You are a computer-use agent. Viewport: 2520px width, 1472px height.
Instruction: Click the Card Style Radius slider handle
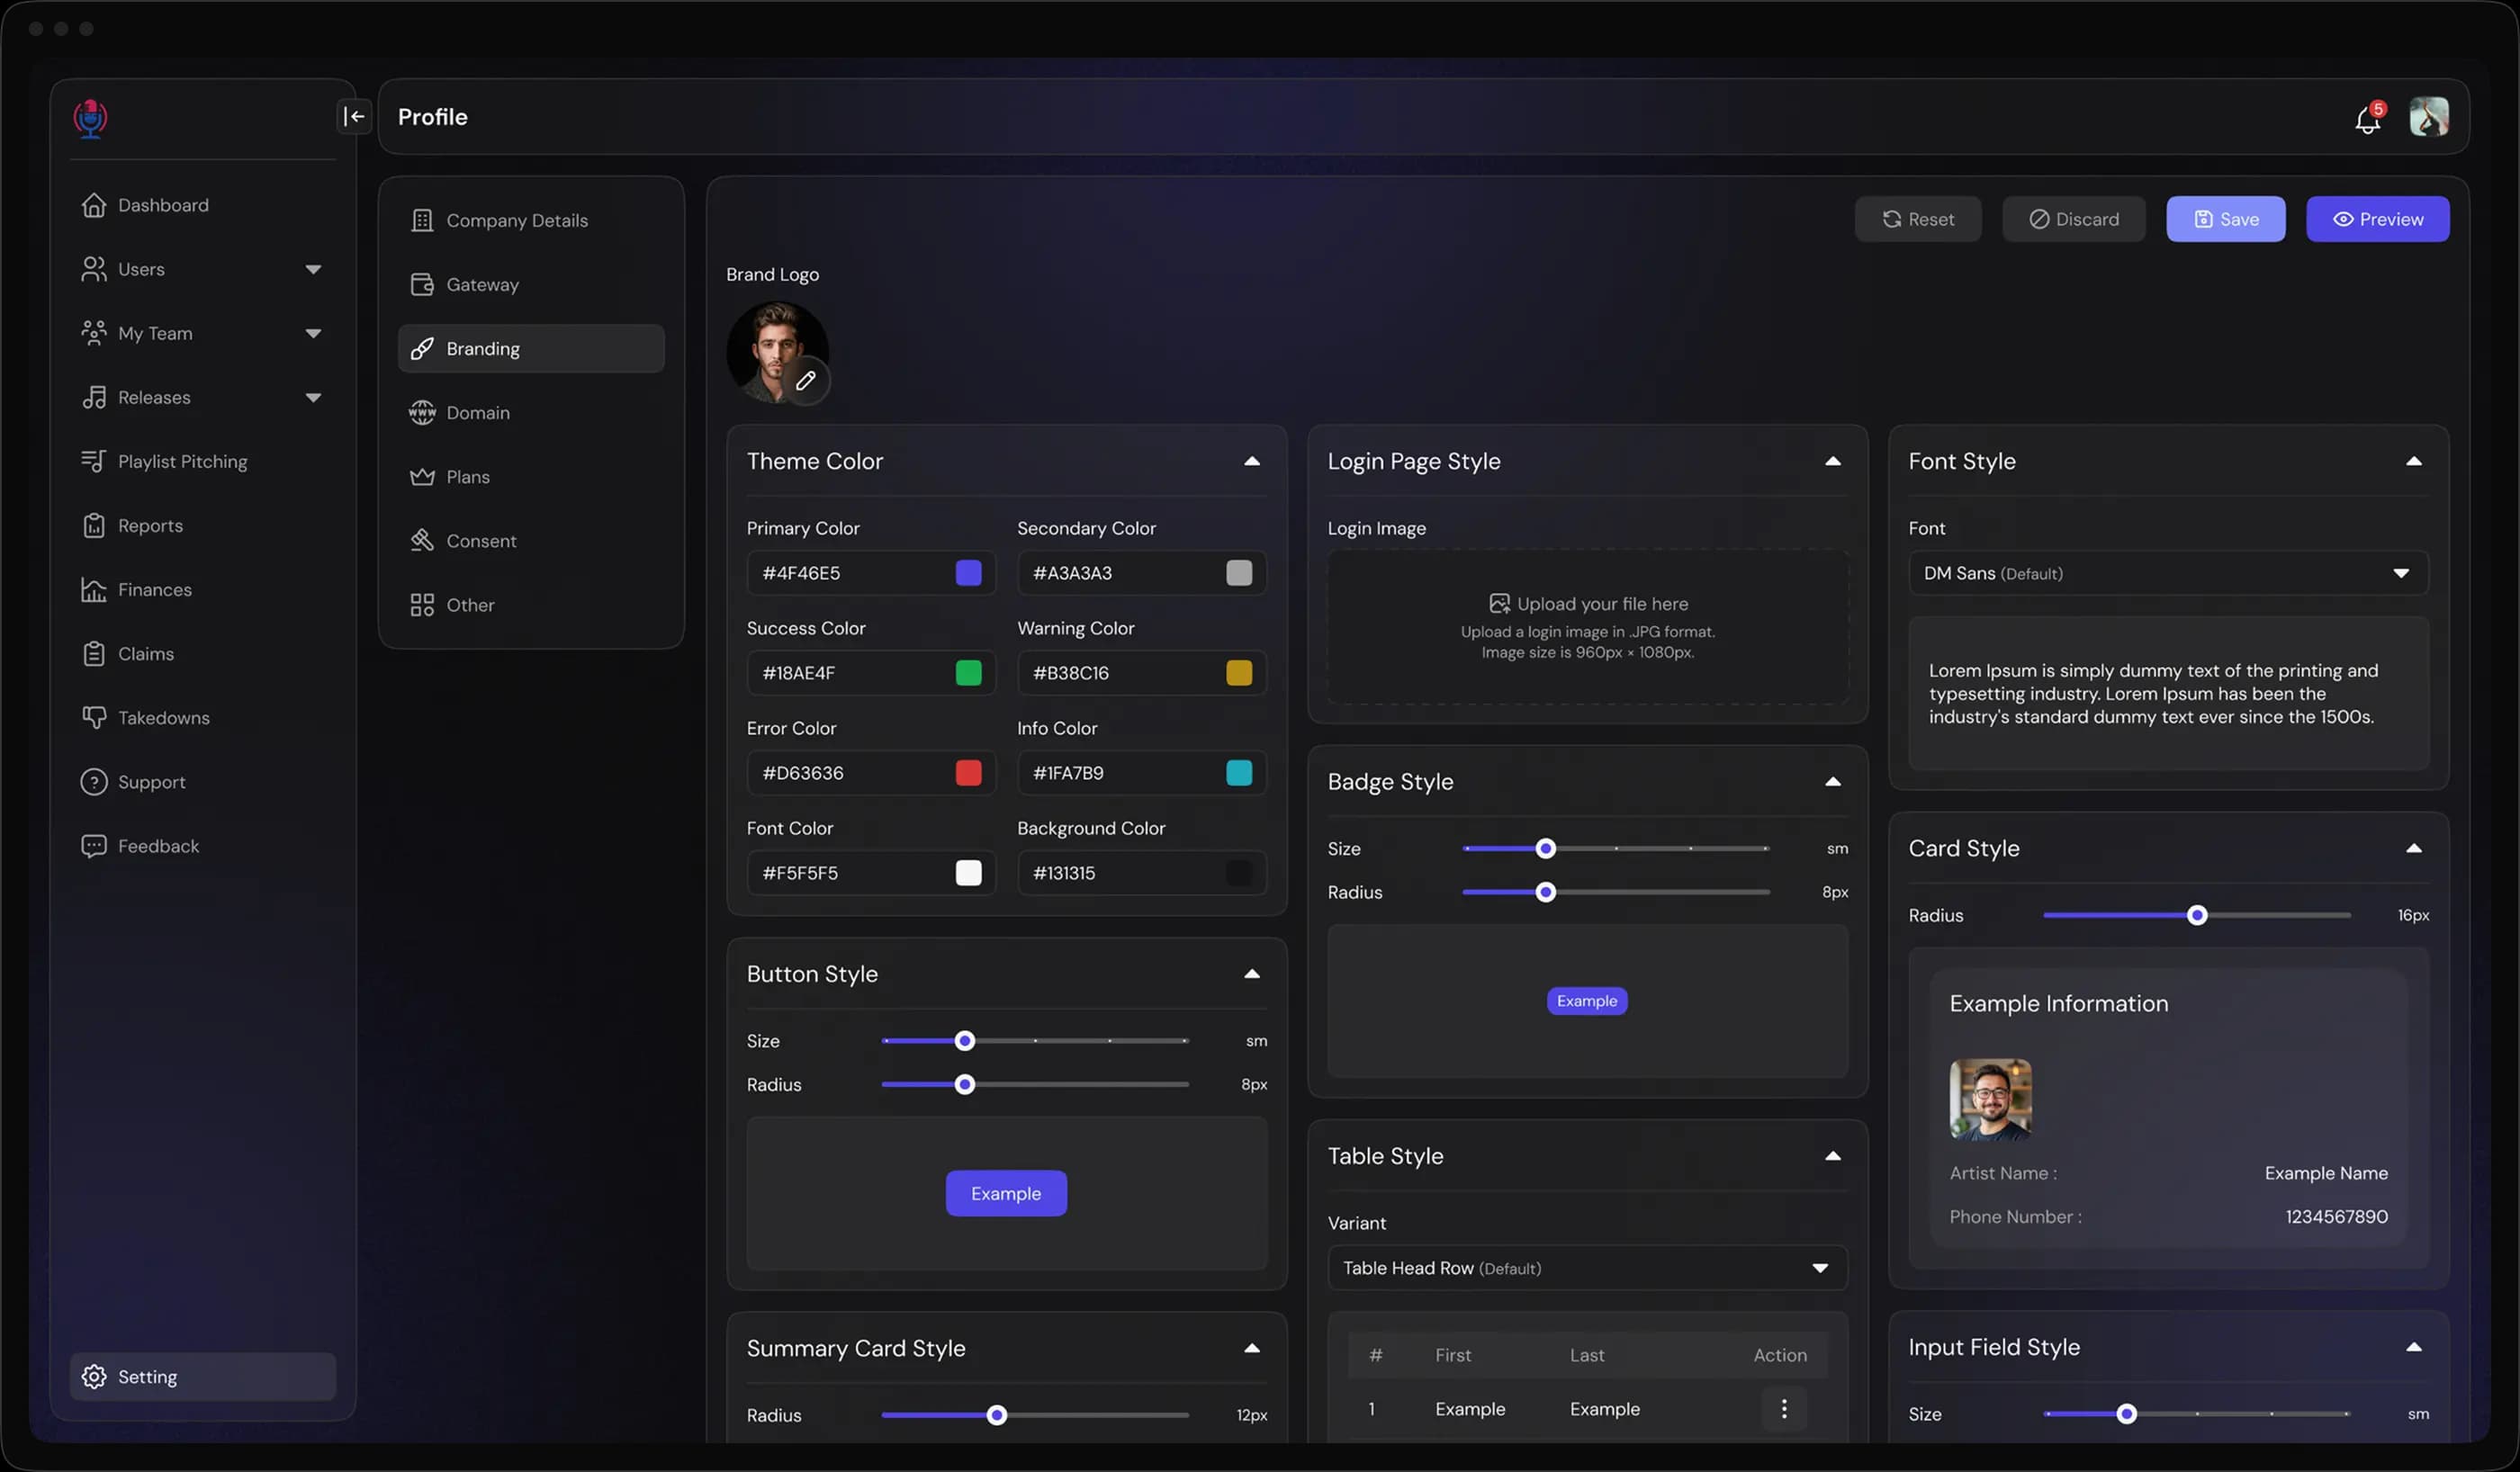click(2196, 915)
